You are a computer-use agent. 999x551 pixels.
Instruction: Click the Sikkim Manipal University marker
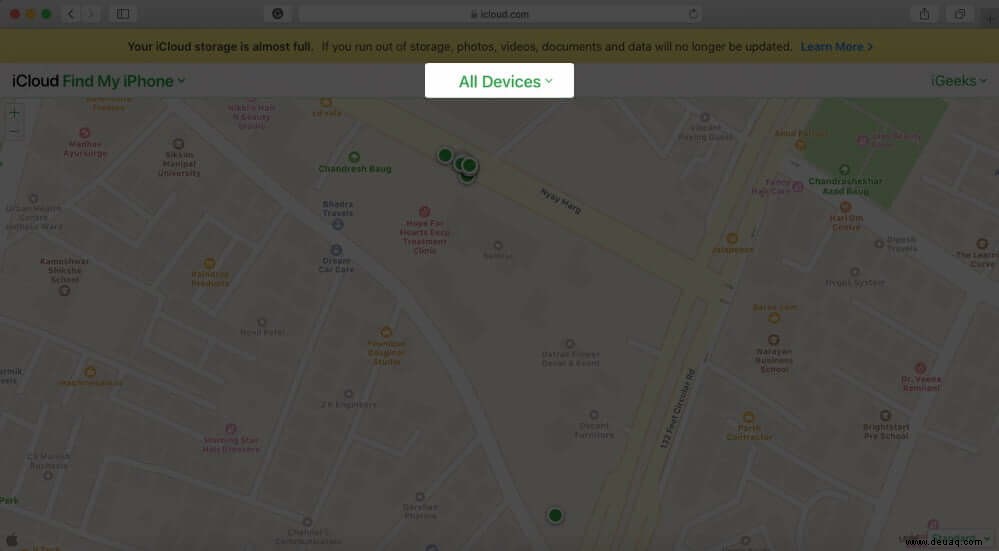pyautogui.click(x=178, y=144)
